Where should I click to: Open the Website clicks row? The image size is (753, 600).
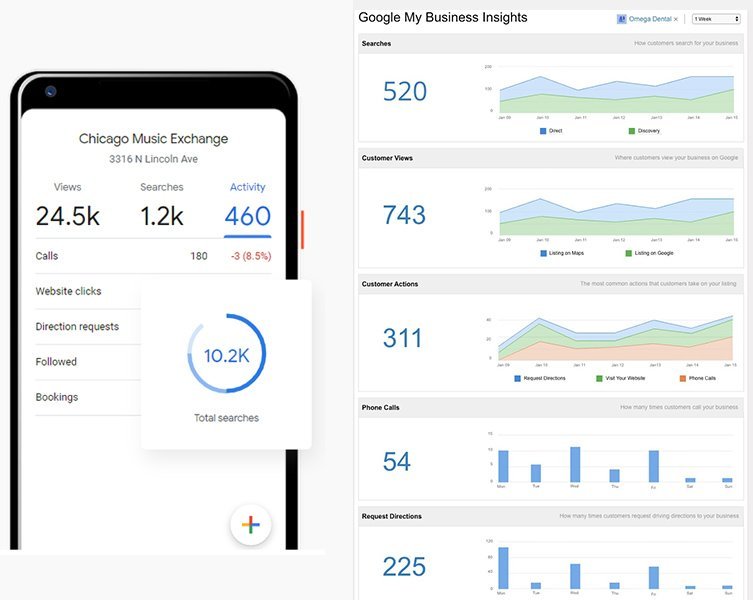[x=88, y=291]
